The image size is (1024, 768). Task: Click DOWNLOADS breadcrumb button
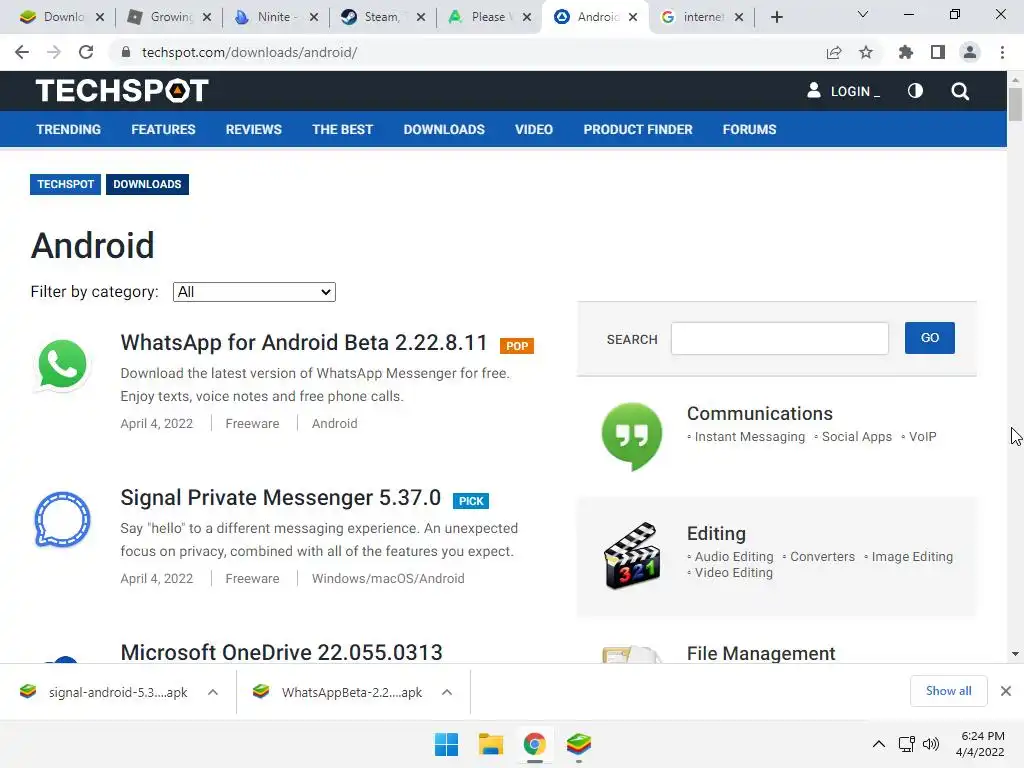coord(147,184)
